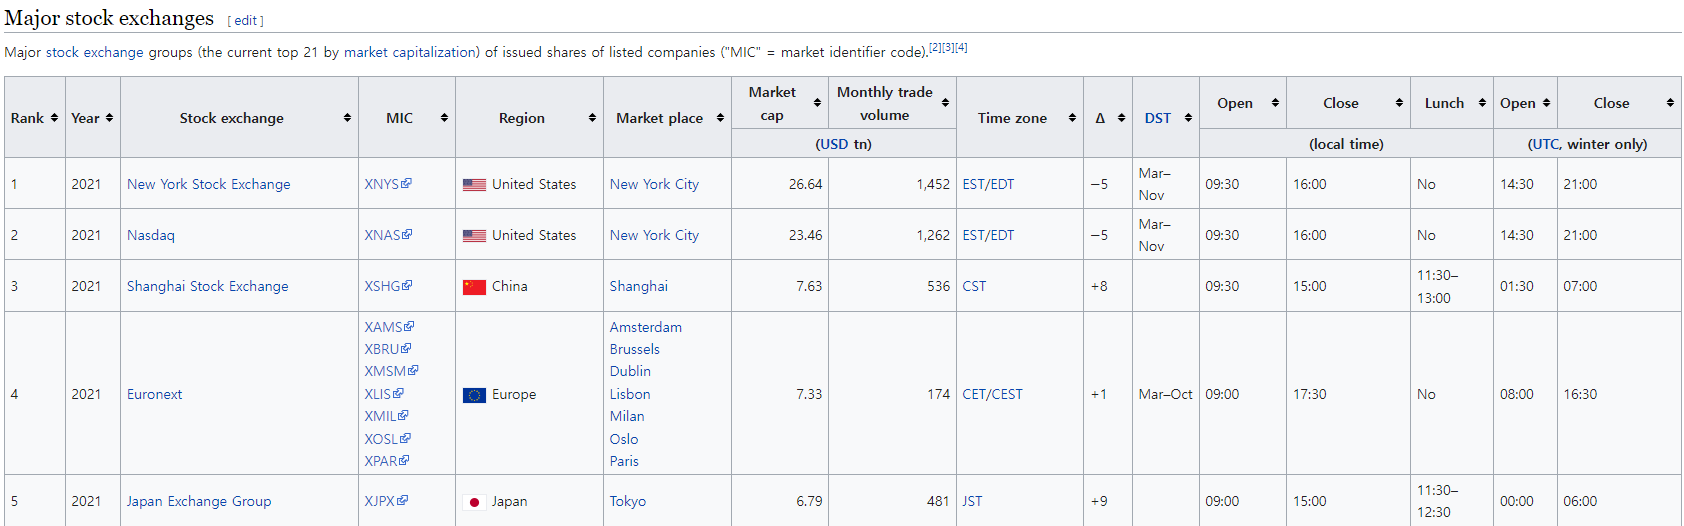Viewport: 1684px width, 526px height.
Task: Open the XNYS external link
Action: point(388,184)
